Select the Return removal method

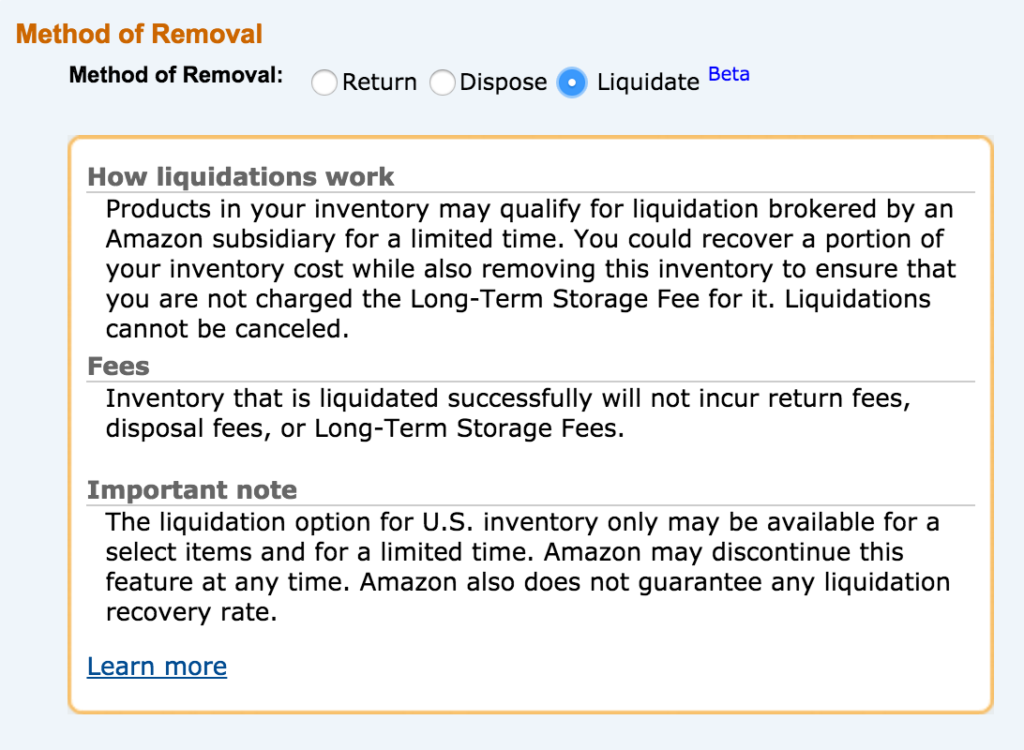tap(324, 83)
